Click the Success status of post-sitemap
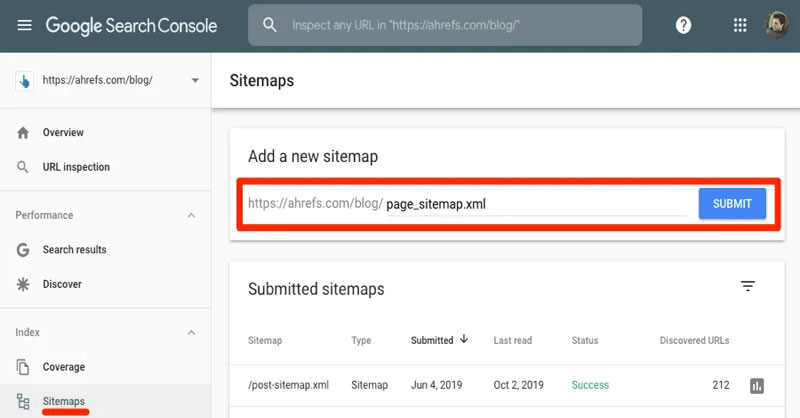 [x=590, y=385]
